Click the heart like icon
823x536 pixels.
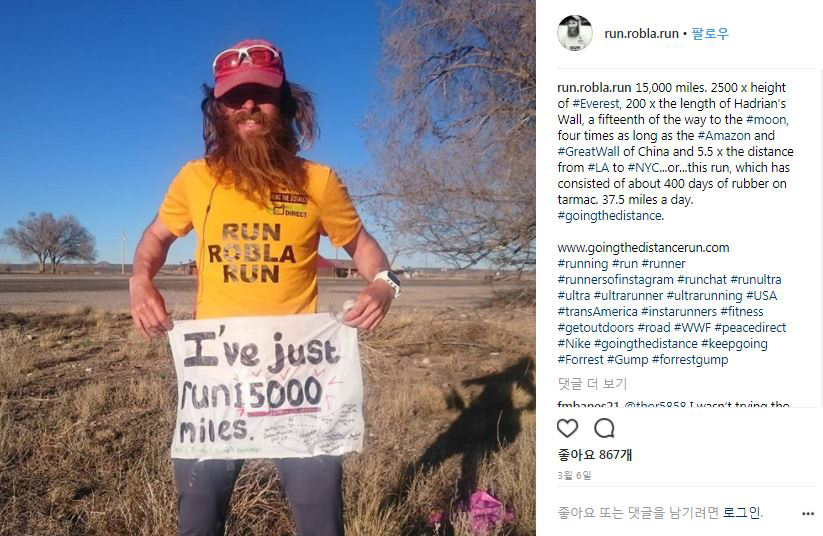(x=567, y=428)
